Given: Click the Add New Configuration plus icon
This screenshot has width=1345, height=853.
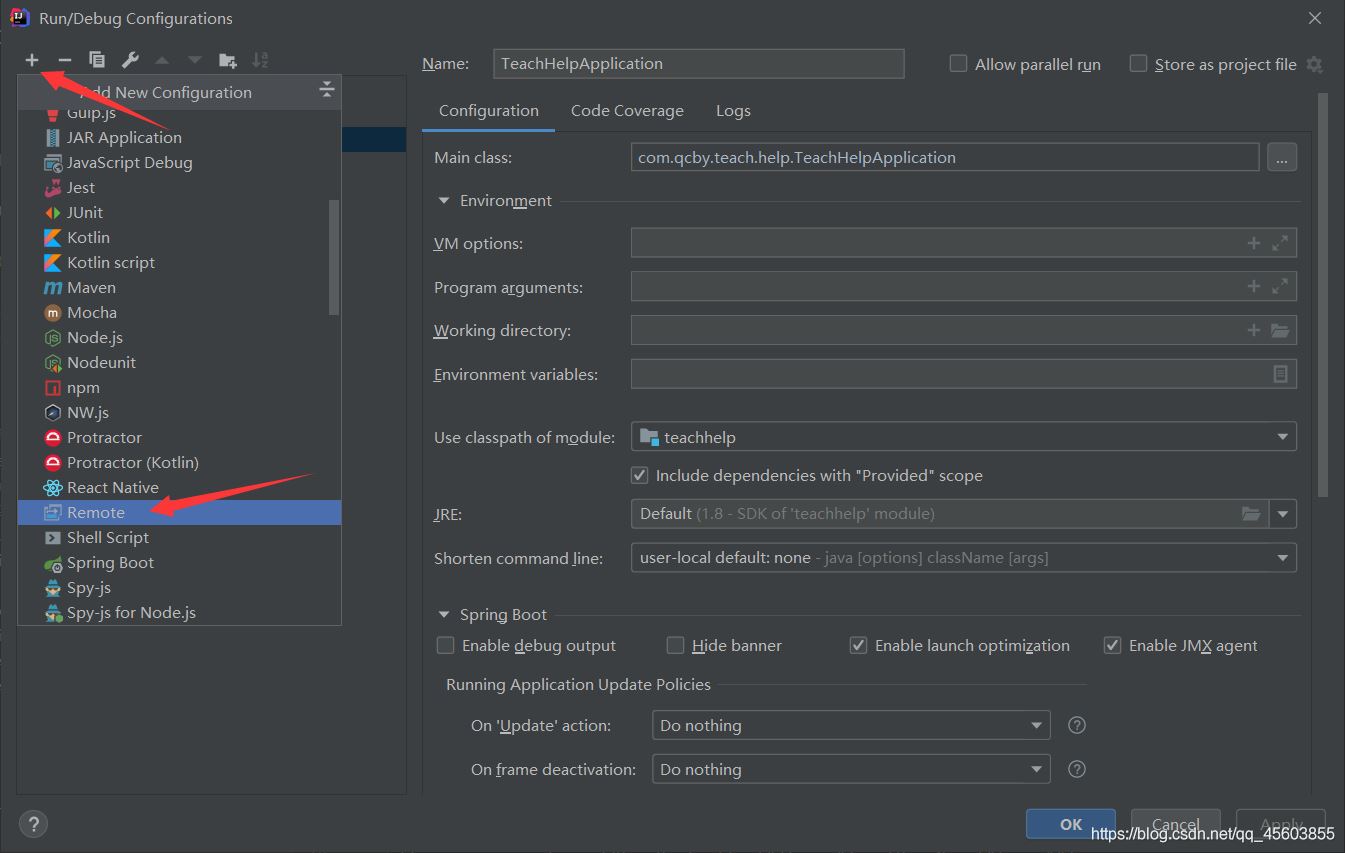Looking at the screenshot, I should (32, 61).
